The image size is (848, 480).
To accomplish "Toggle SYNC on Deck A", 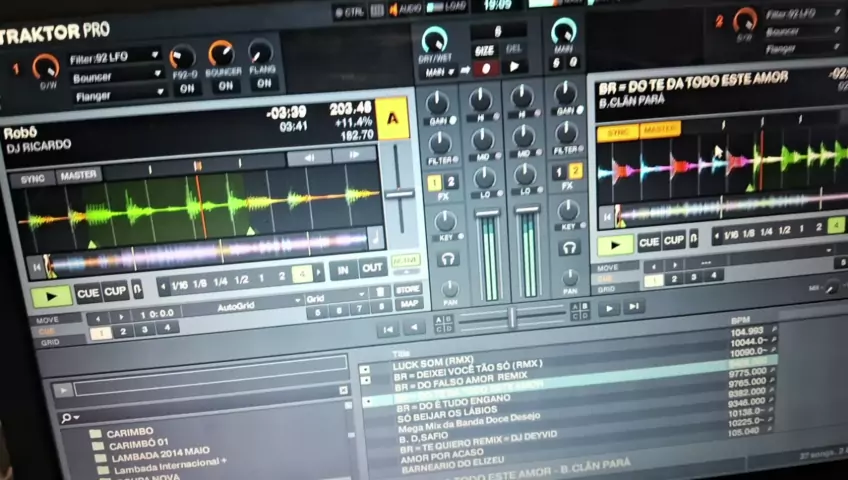I will (33, 178).
